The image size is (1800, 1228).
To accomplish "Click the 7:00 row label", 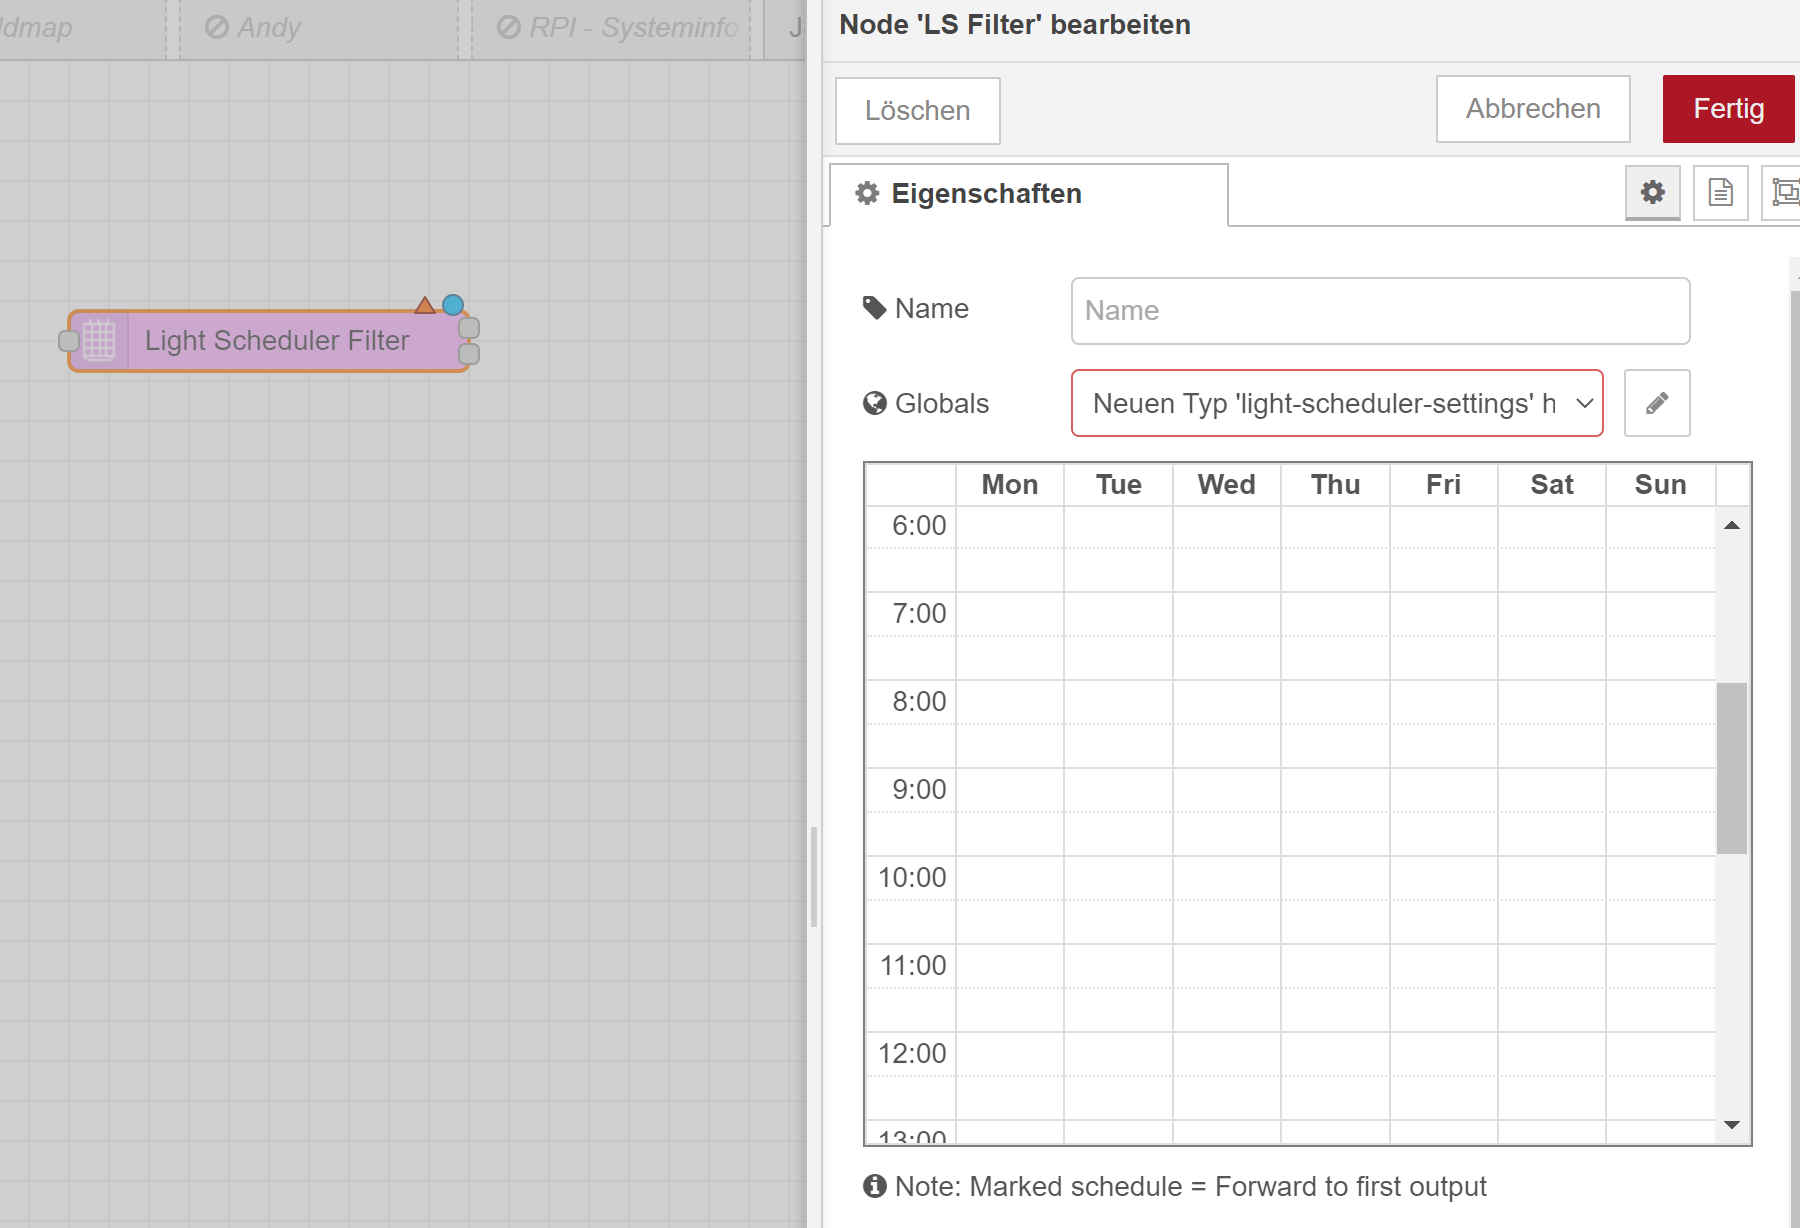I will click(919, 614).
